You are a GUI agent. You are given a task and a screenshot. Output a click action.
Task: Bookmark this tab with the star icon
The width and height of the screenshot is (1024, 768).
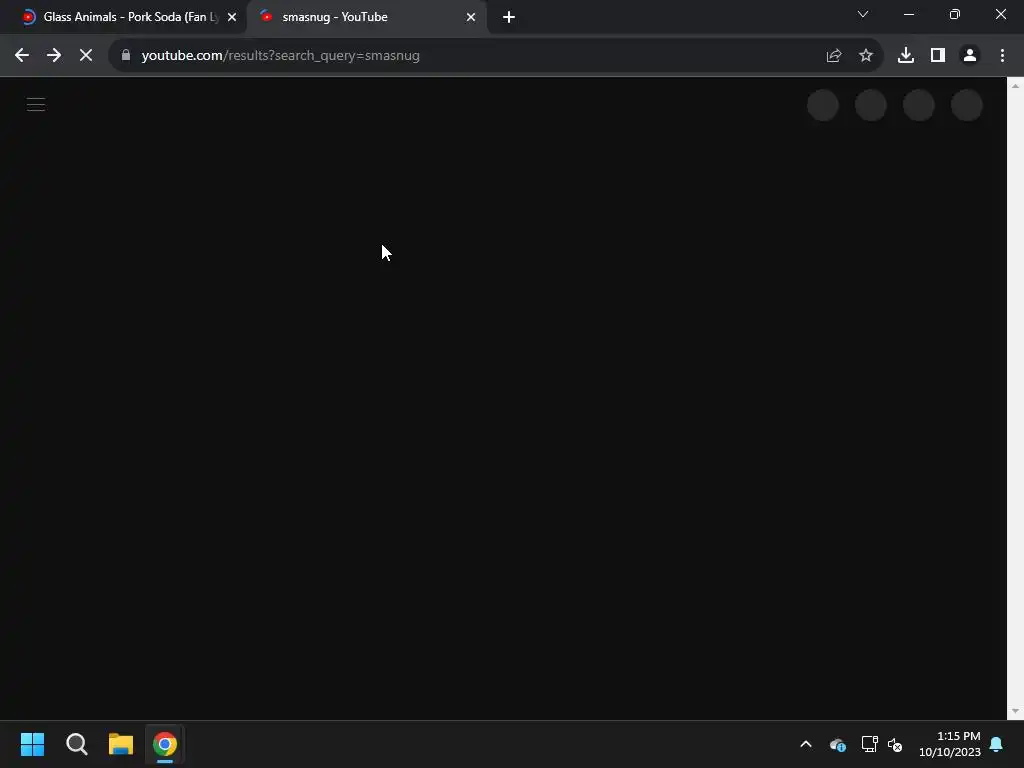point(866,56)
